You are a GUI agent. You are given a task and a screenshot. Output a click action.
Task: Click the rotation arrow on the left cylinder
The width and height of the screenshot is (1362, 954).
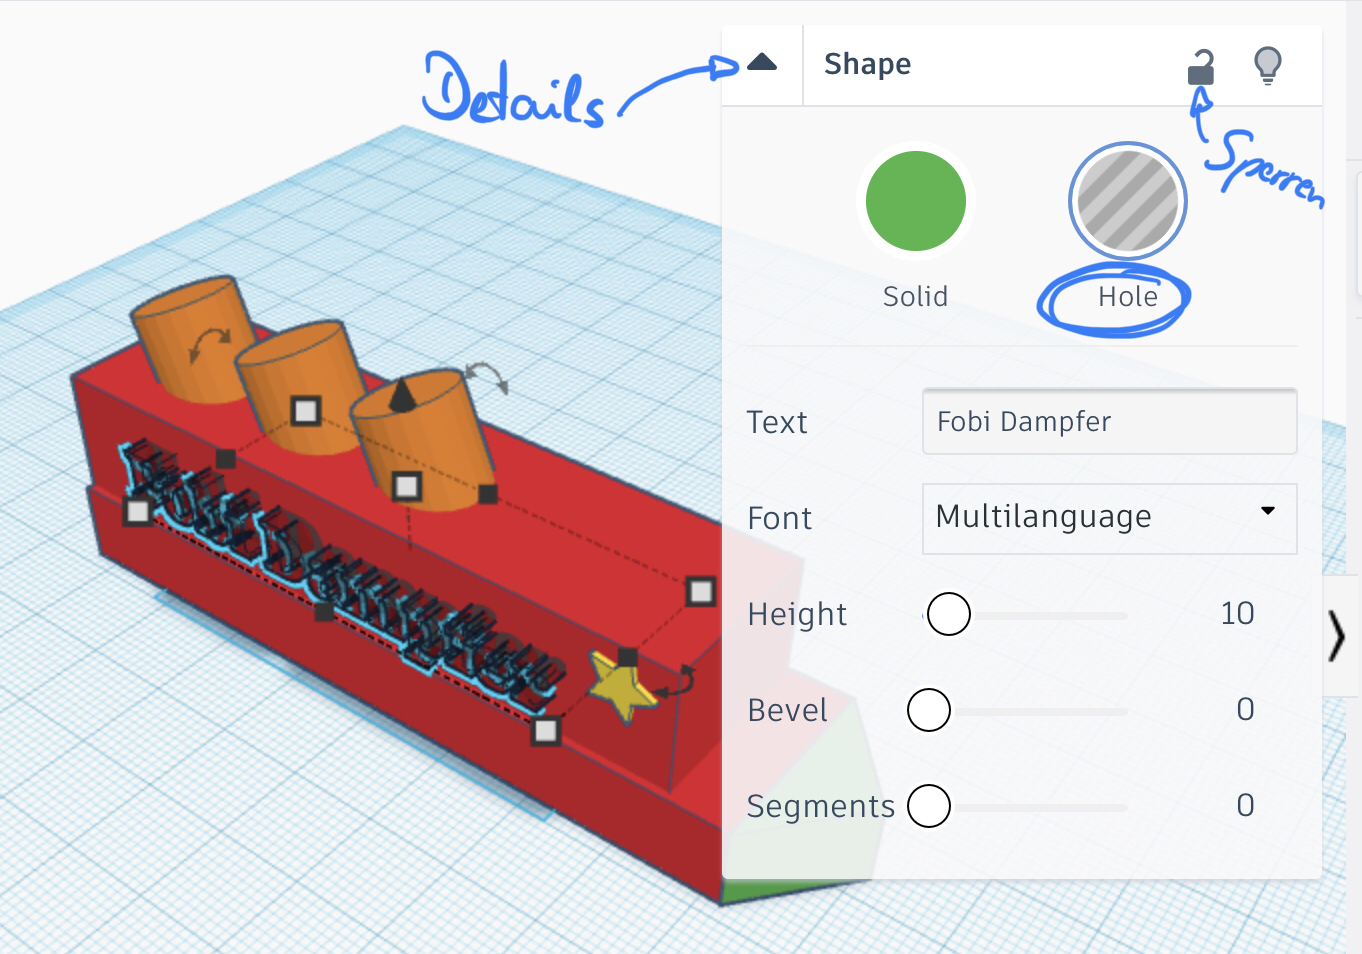click(x=209, y=343)
